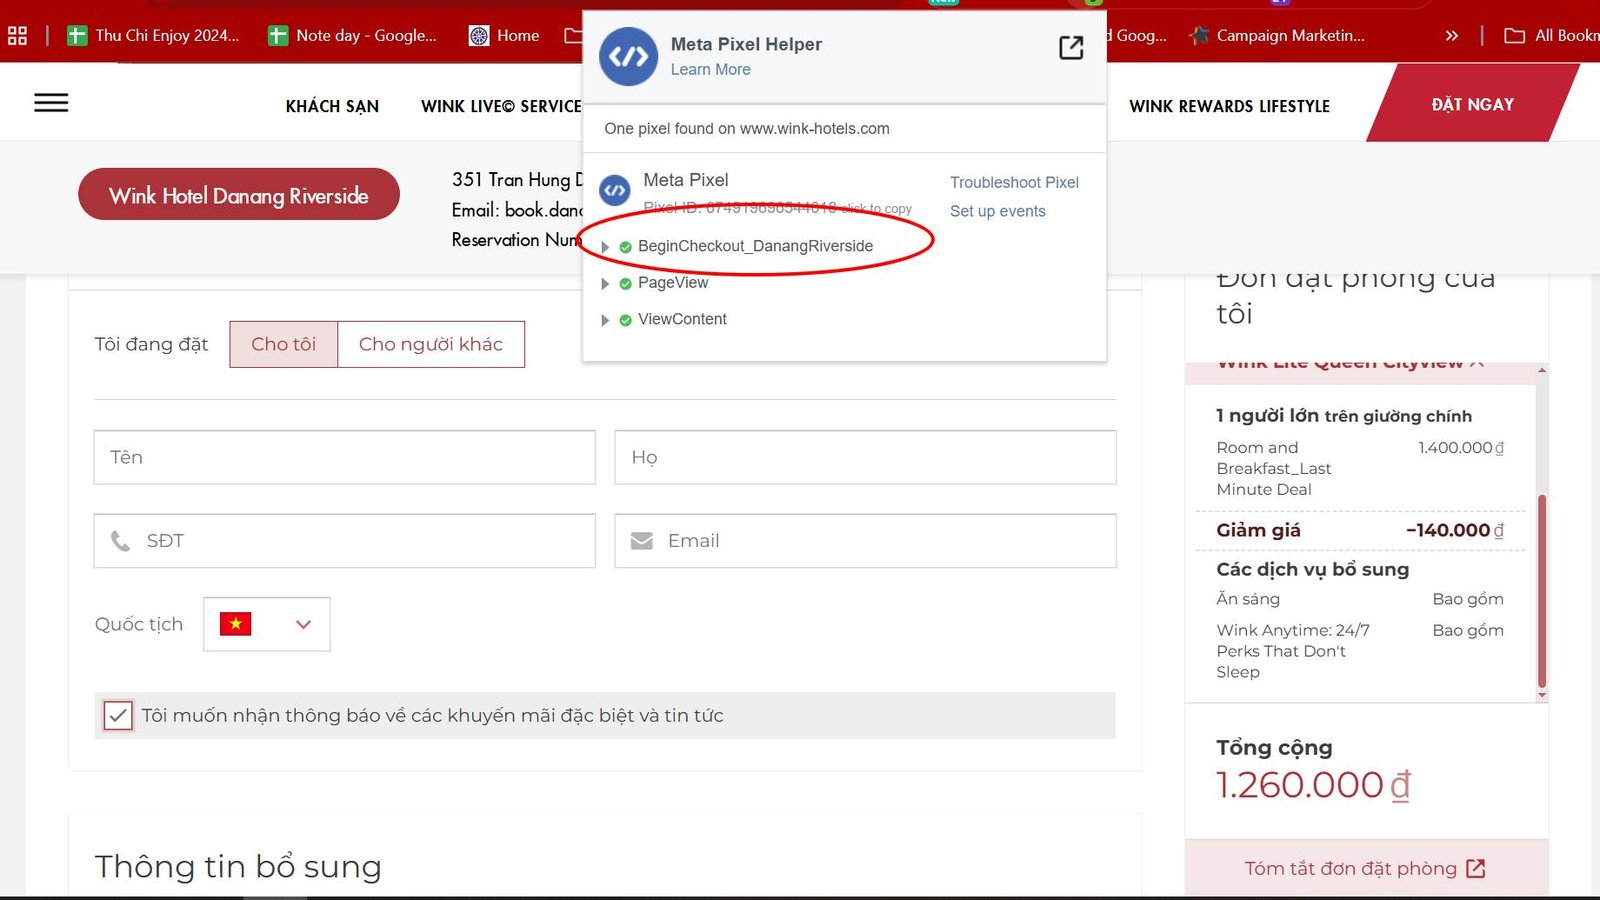Open the Set up events link
The width and height of the screenshot is (1600, 900).
(997, 211)
